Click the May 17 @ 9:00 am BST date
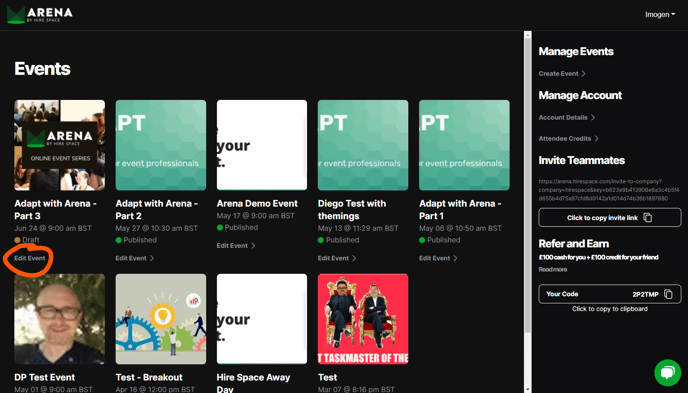The image size is (688, 393). pos(255,216)
